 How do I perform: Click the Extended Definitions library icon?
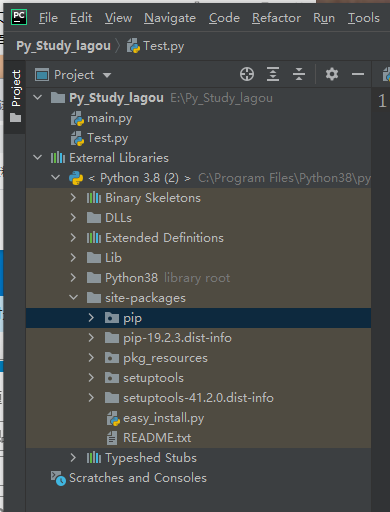[94, 238]
